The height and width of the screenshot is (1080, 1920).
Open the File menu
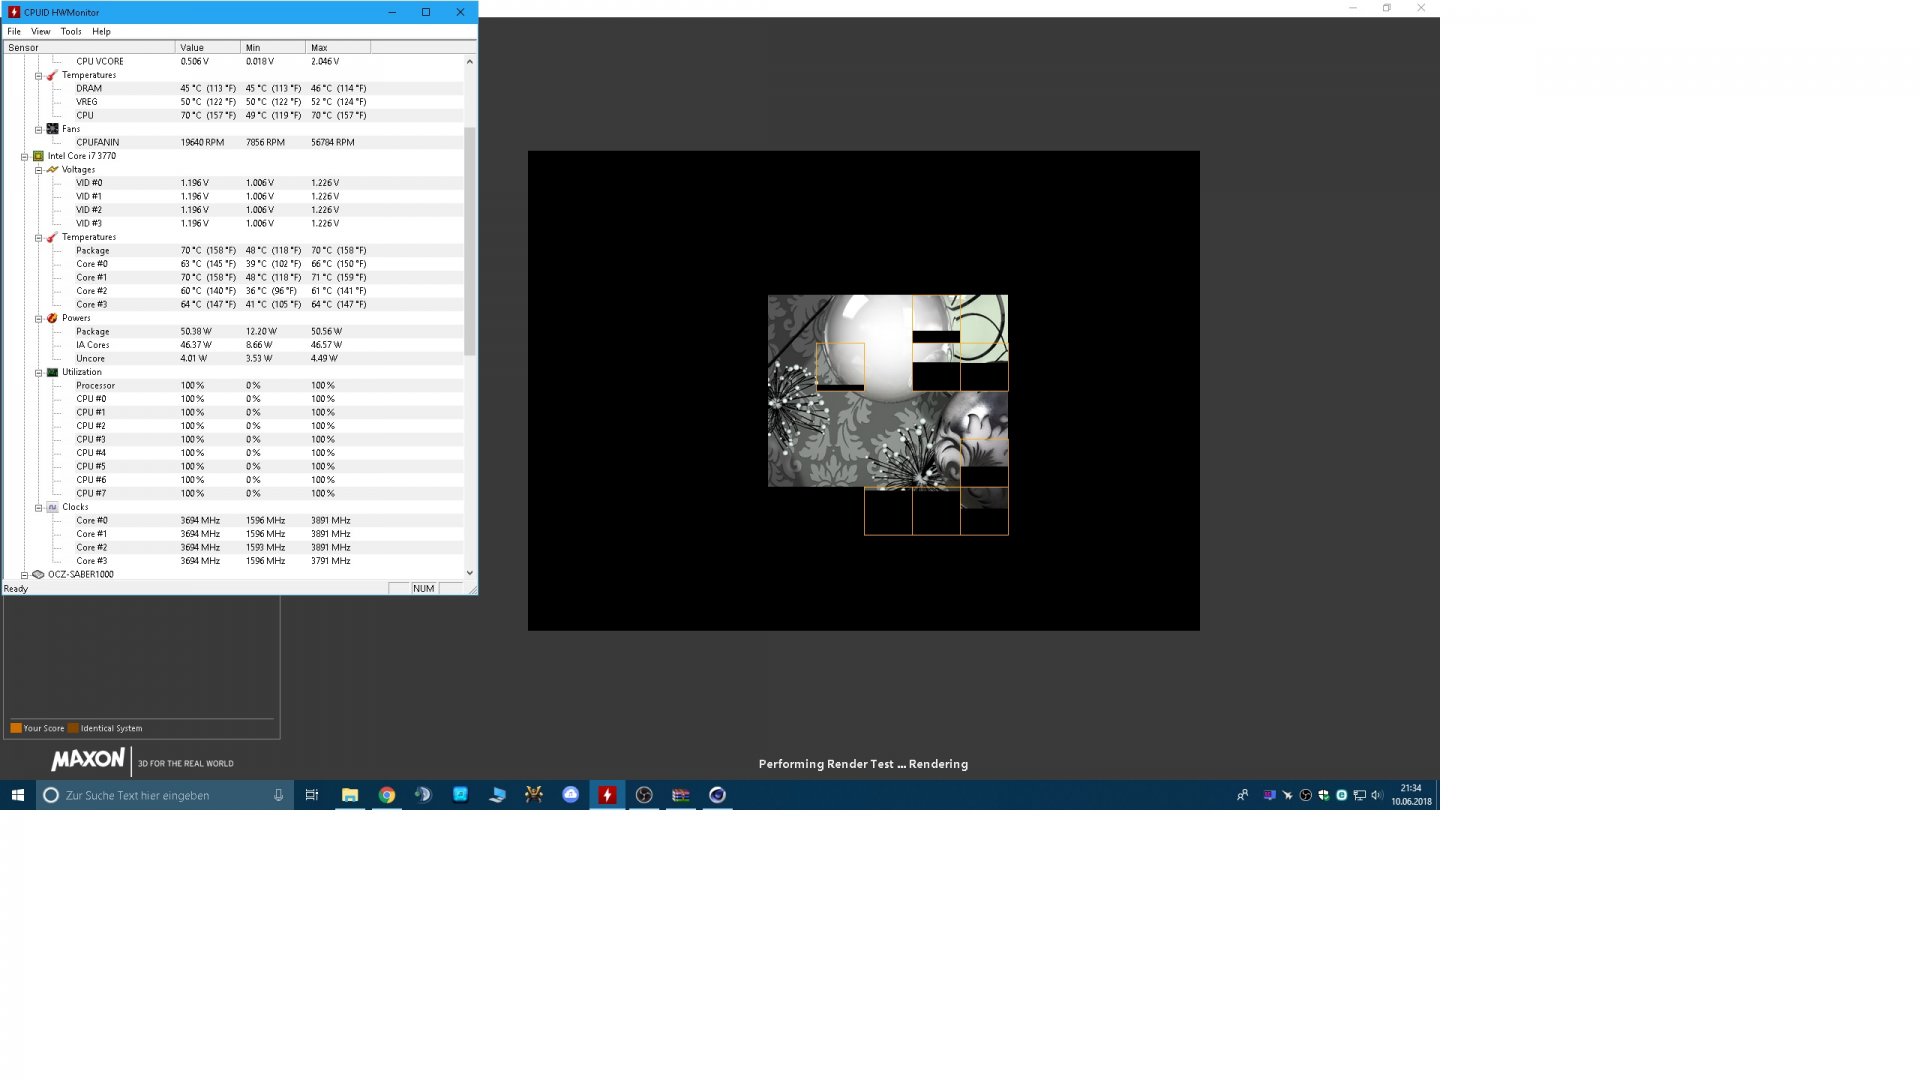[x=14, y=31]
